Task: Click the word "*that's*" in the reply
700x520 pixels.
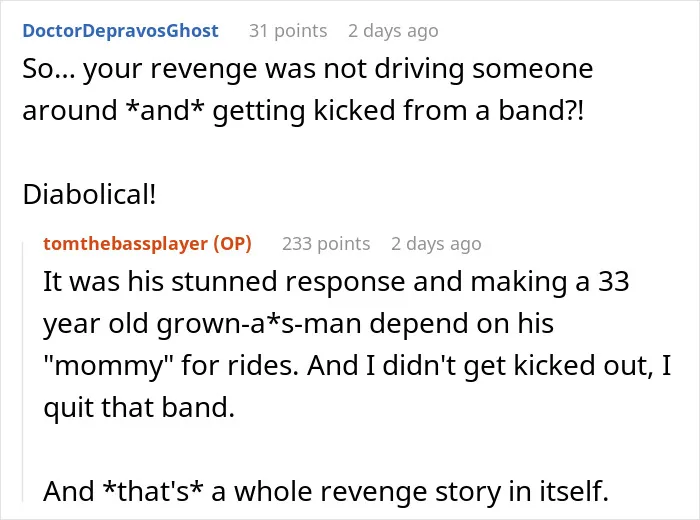Action: [x=153, y=491]
